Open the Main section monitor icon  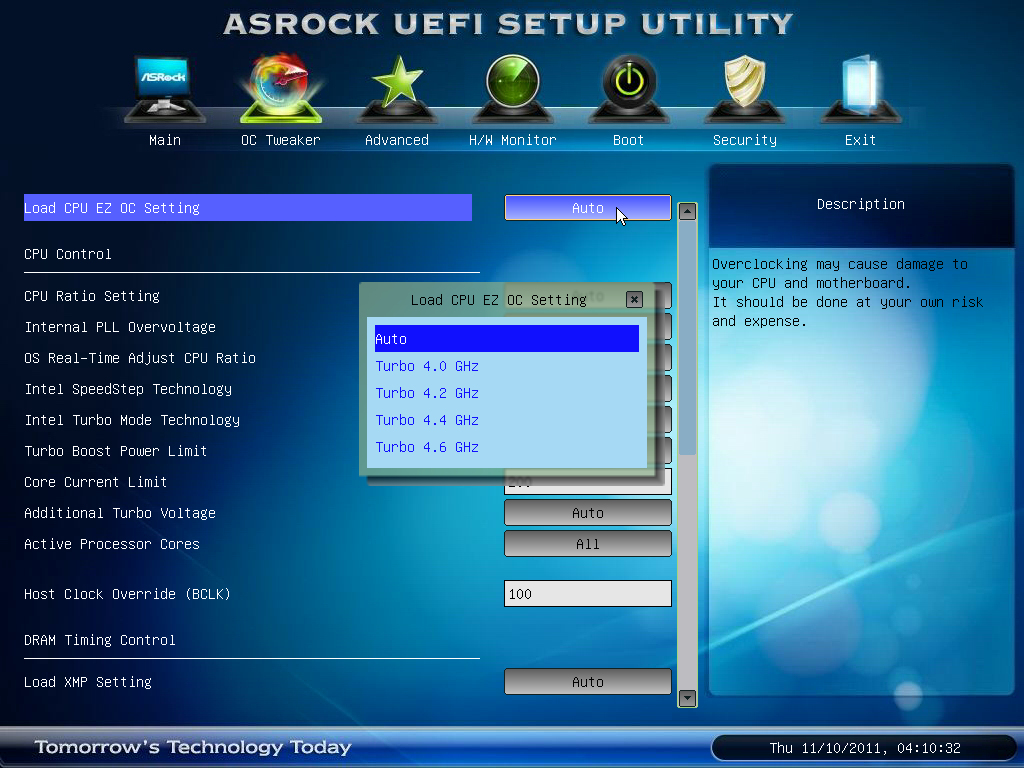click(165, 89)
